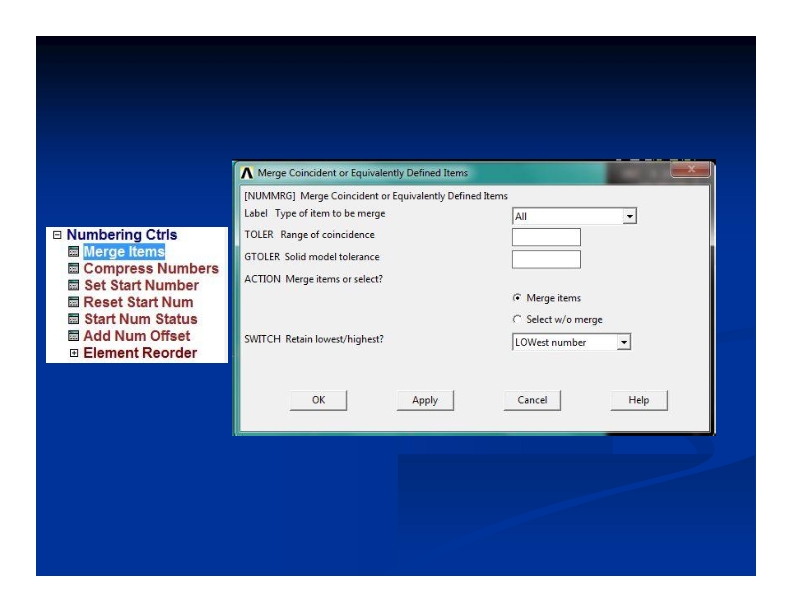Click the Compress Numbers dialog icon

click(73, 269)
